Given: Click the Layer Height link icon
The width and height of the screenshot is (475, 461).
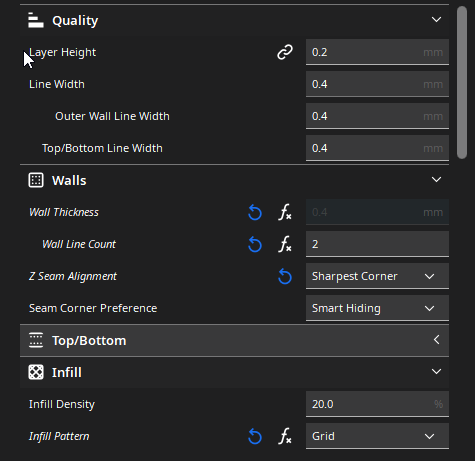Looking at the screenshot, I should tap(285, 52).
